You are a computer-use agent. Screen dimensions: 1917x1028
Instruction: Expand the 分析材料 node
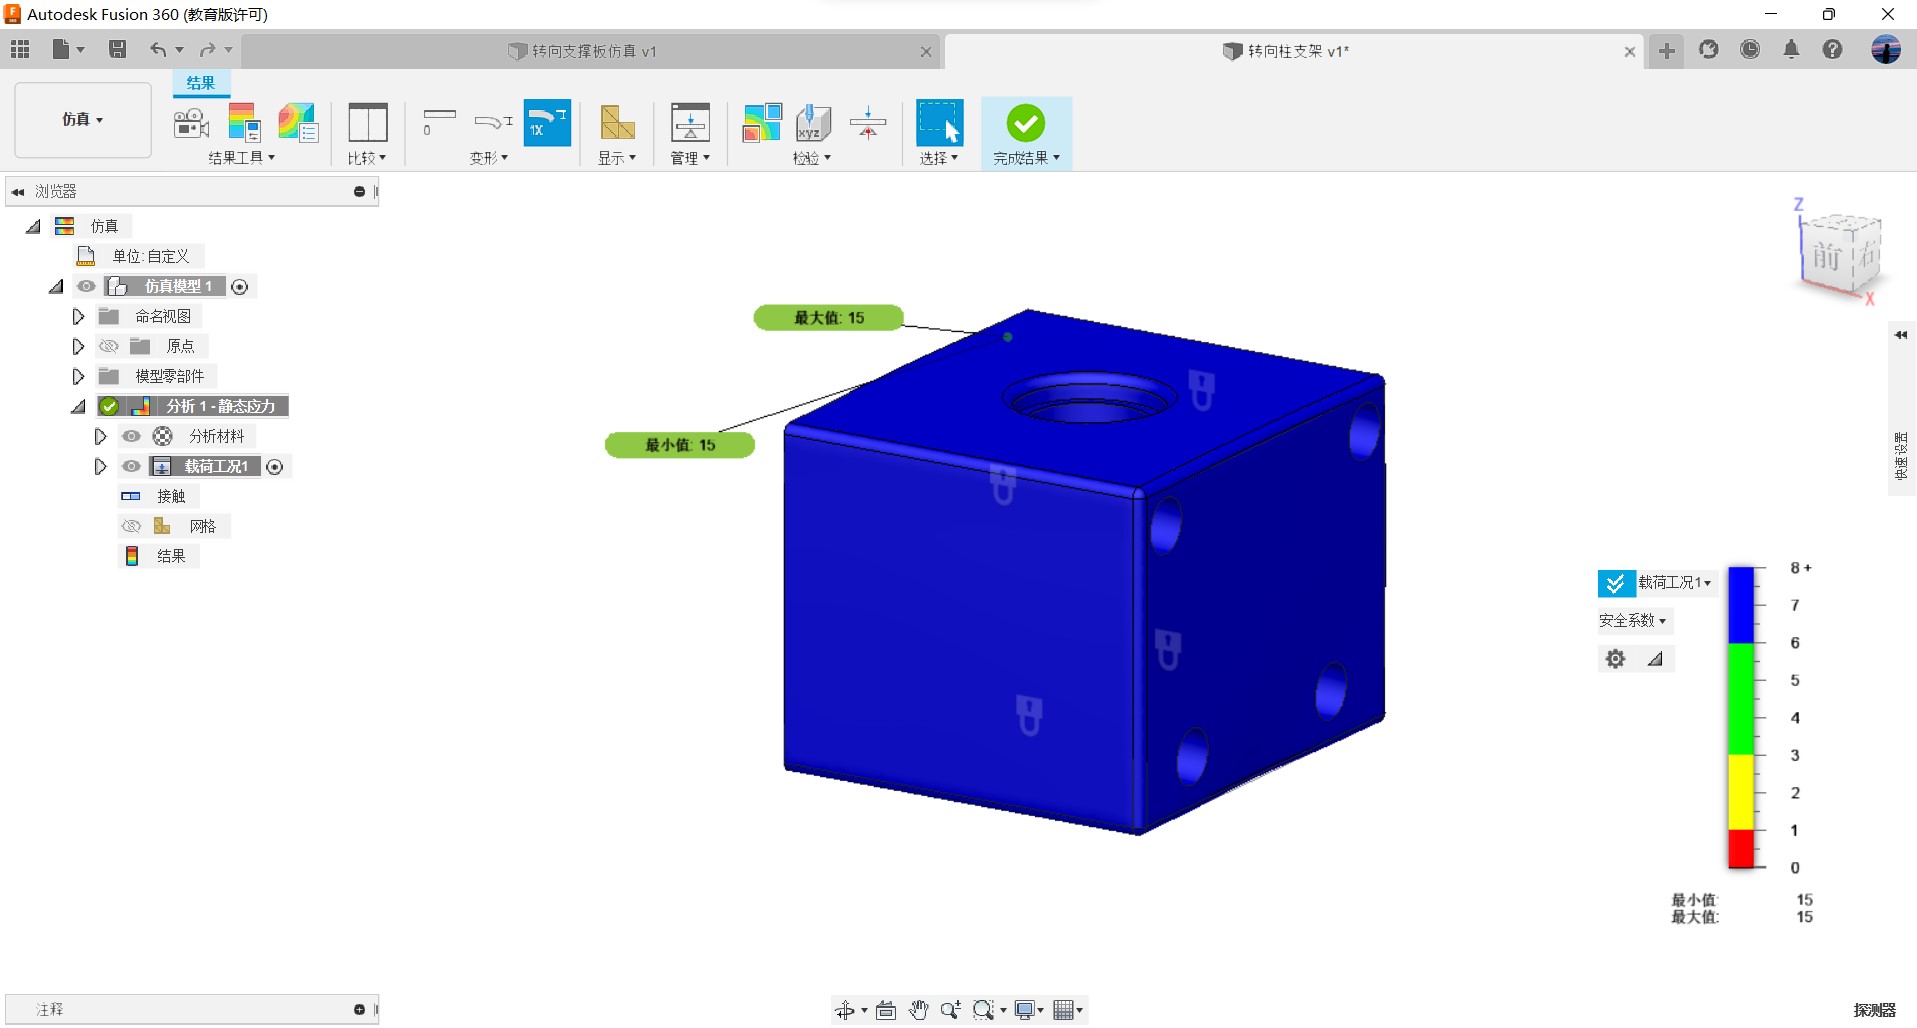(x=100, y=436)
